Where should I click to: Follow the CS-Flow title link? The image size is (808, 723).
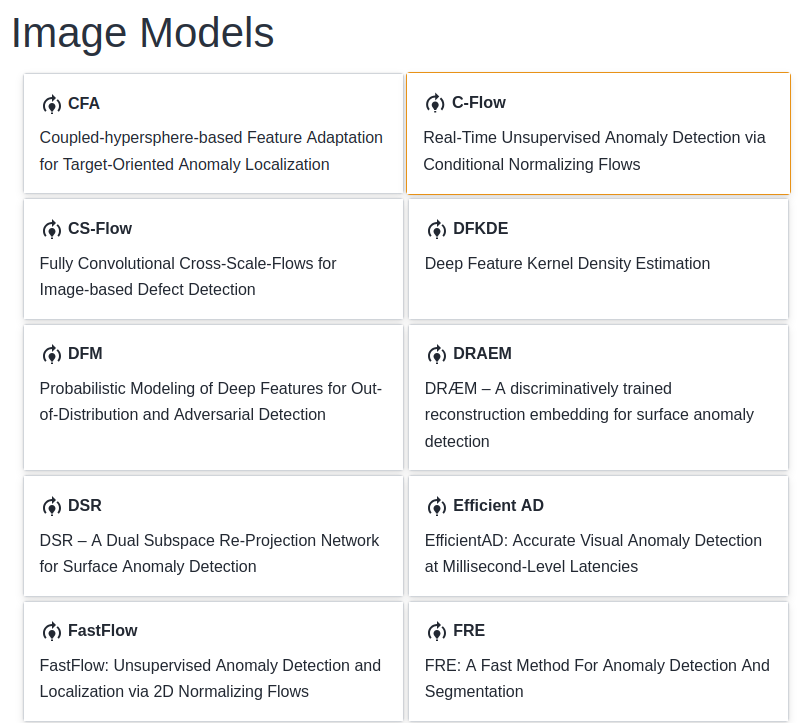[x=100, y=229]
